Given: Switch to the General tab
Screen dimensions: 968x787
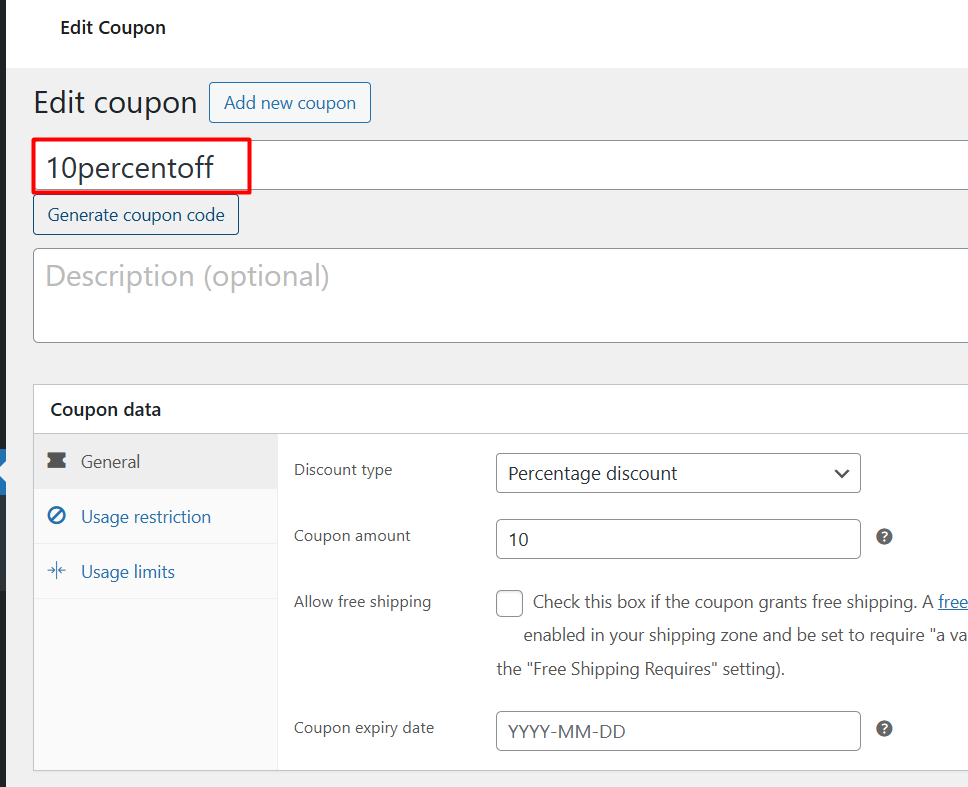Looking at the screenshot, I should tap(110, 462).
